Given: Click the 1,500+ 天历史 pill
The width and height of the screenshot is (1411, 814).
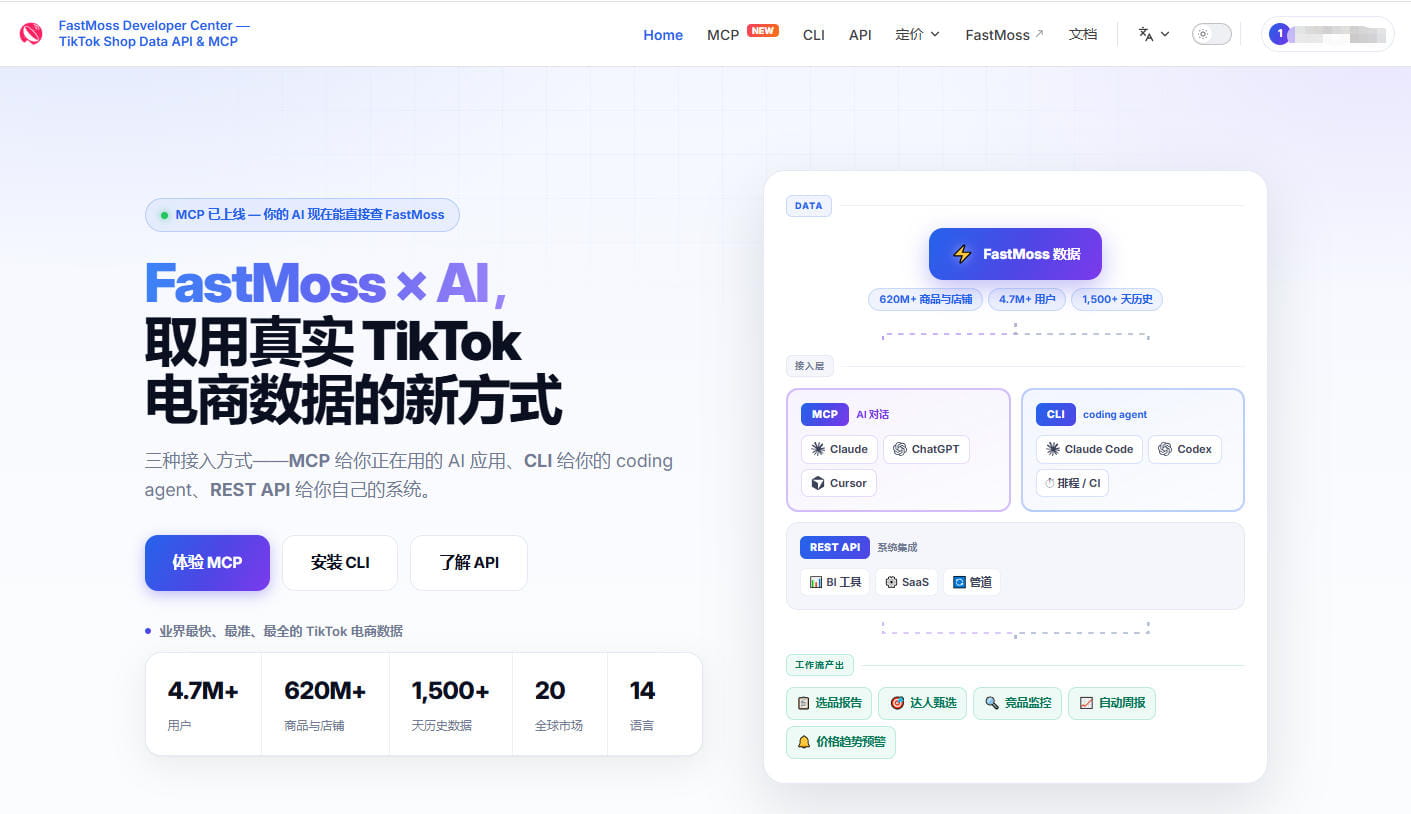Looking at the screenshot, I should click(x=1117, y=299).
